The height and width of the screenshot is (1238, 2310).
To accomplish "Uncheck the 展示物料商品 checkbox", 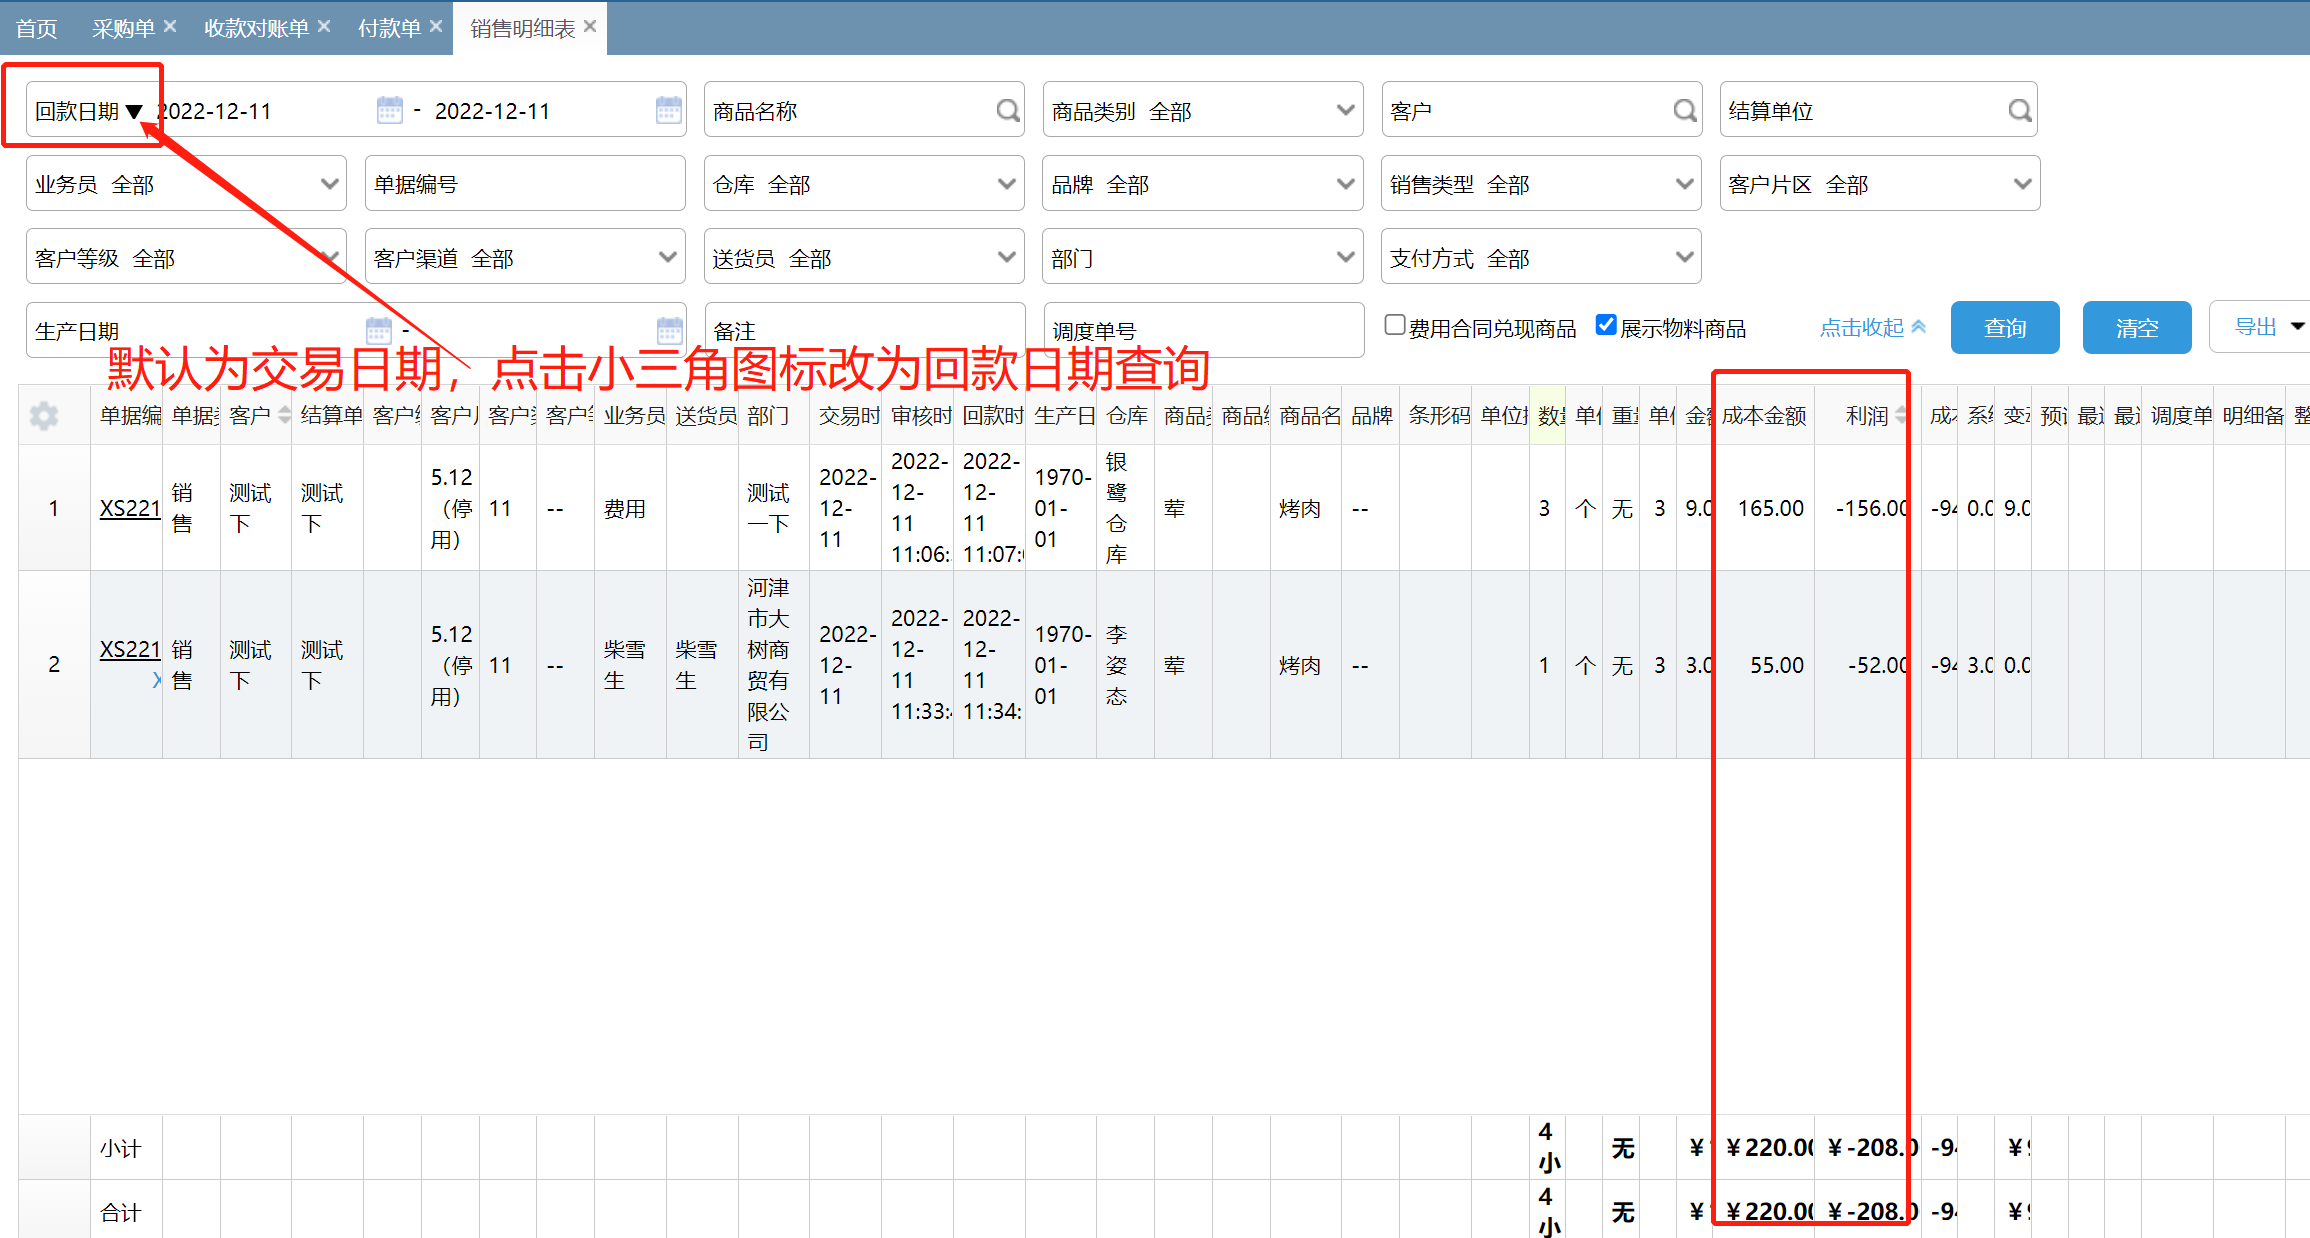I will (1606, 325).
